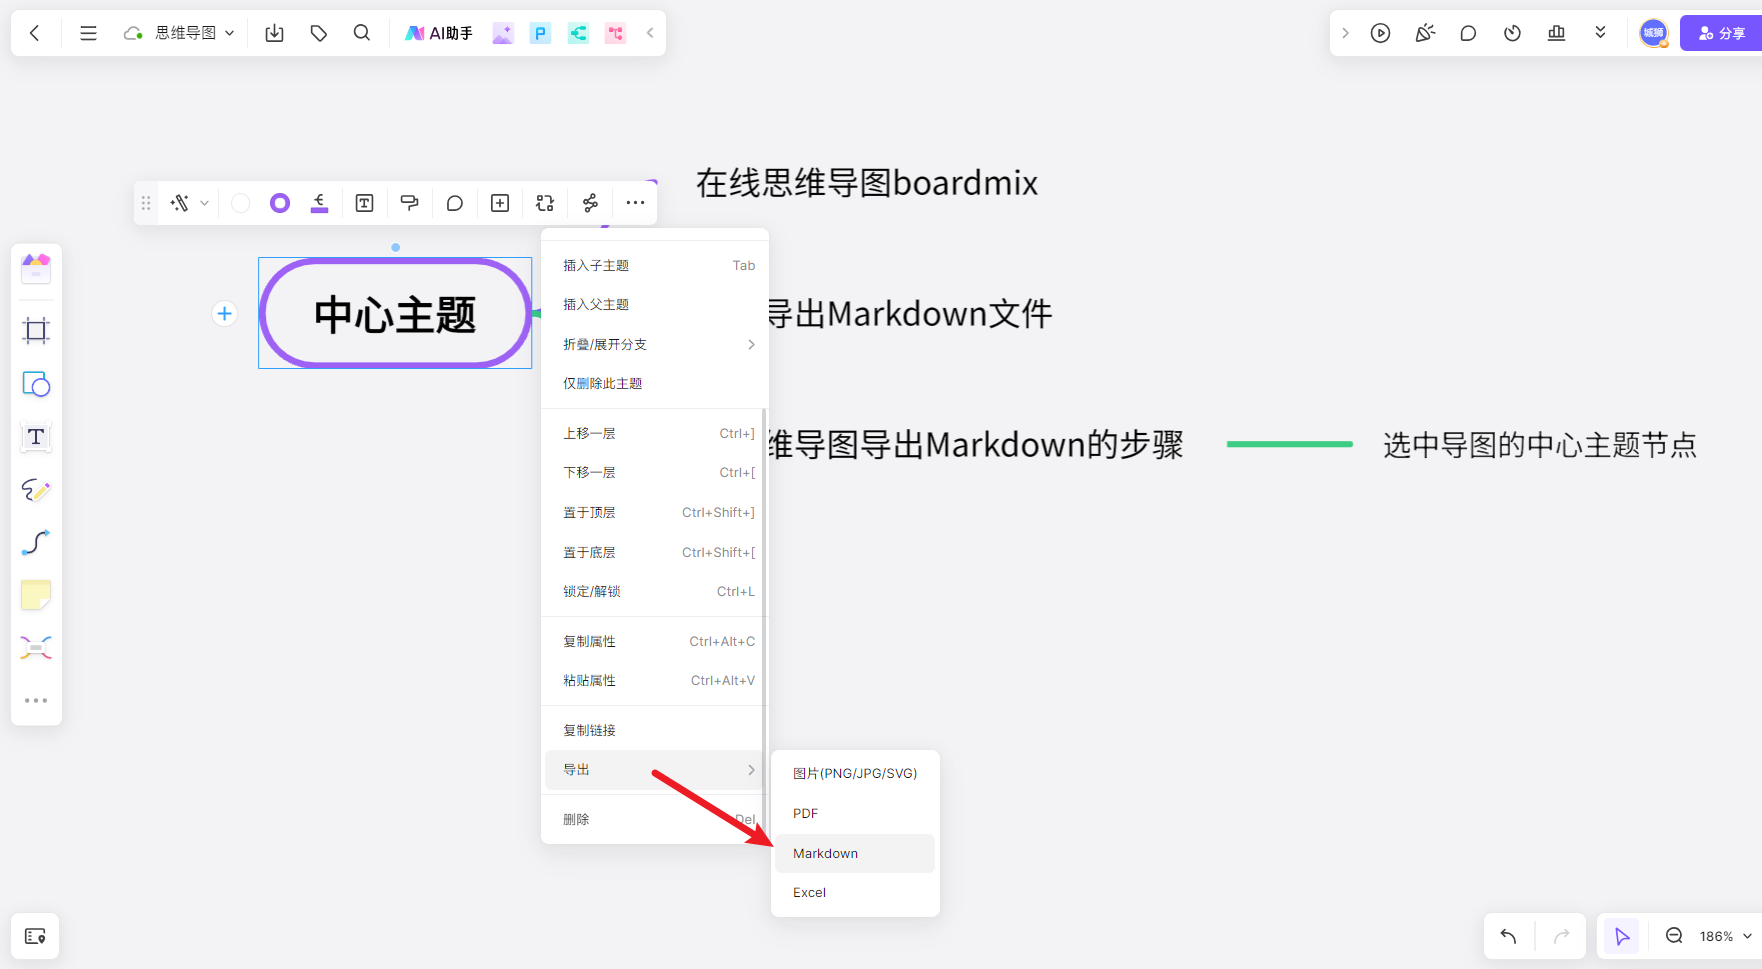Collapse the top toolbar with left chevron
The height and width of the screenshot is (969, 1762).
(x=650, y=33)
